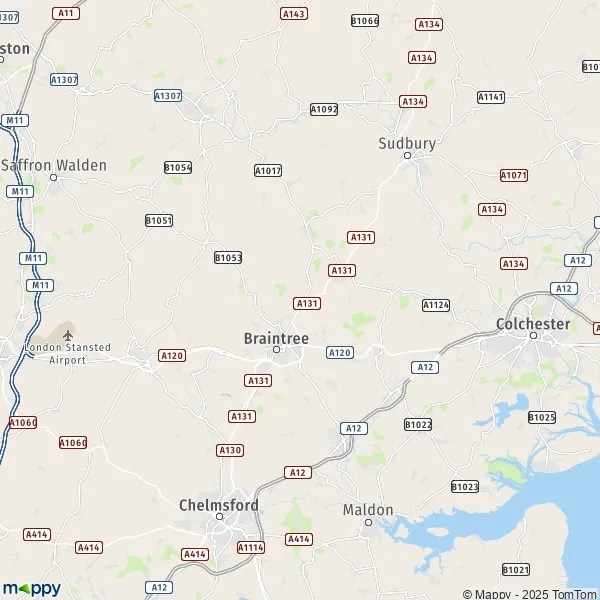Select the Colchester city marker dot

[x=533, y=336]
